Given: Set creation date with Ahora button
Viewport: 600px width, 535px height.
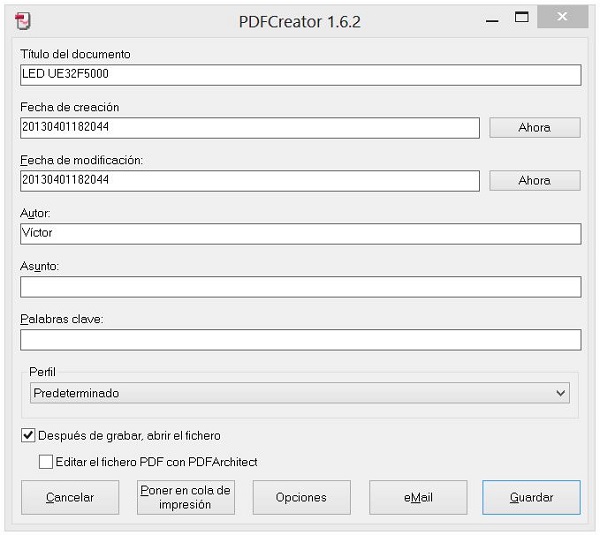Looking at the screenshot, I should point(535,127).
